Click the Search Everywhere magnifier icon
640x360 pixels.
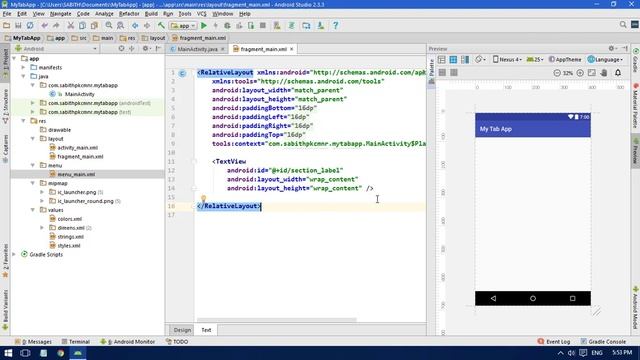coord(623,25)
